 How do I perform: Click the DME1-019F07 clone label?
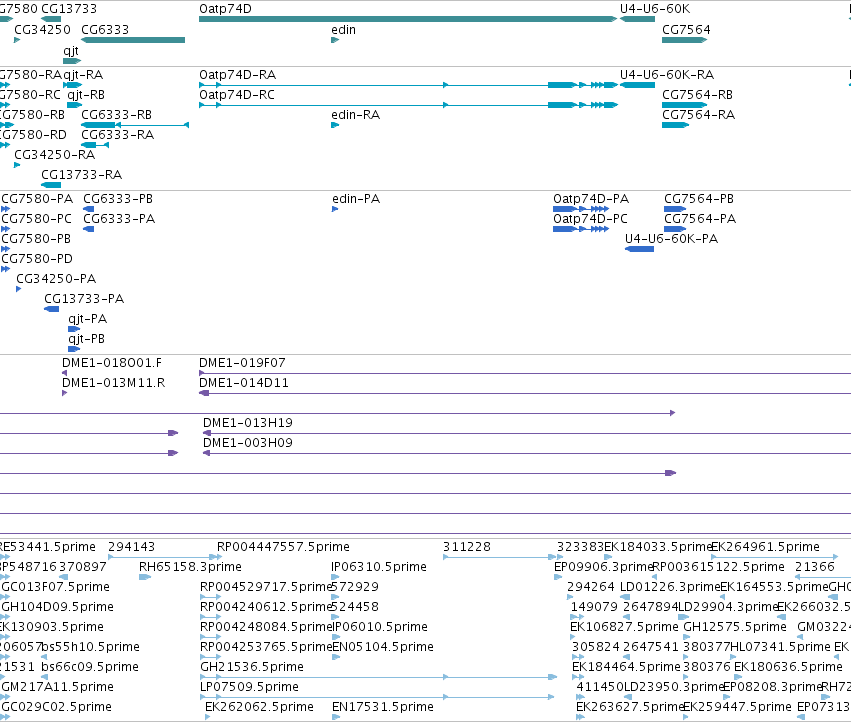click(242, 363)
